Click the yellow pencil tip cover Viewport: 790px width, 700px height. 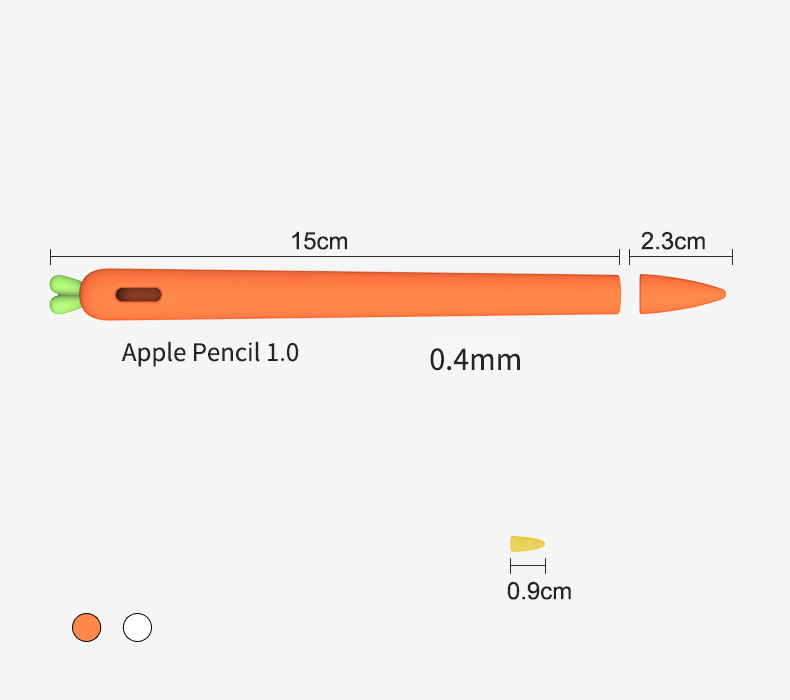[527, 544]
